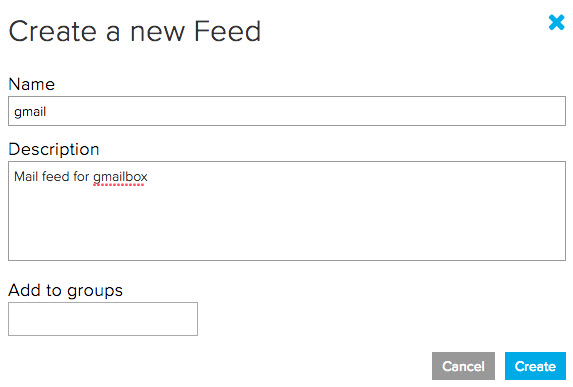
Task: Focus the Name input field
Action: (287, 111)
